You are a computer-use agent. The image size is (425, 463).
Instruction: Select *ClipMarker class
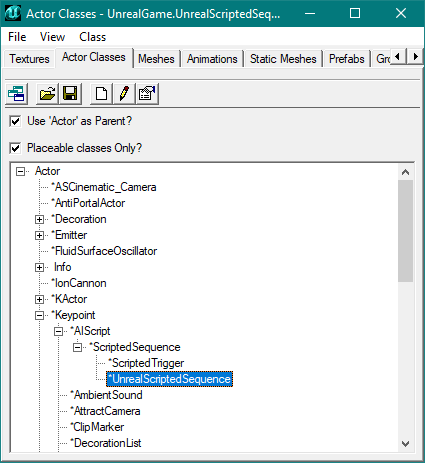pyautogui.click(x=97, y=427)
